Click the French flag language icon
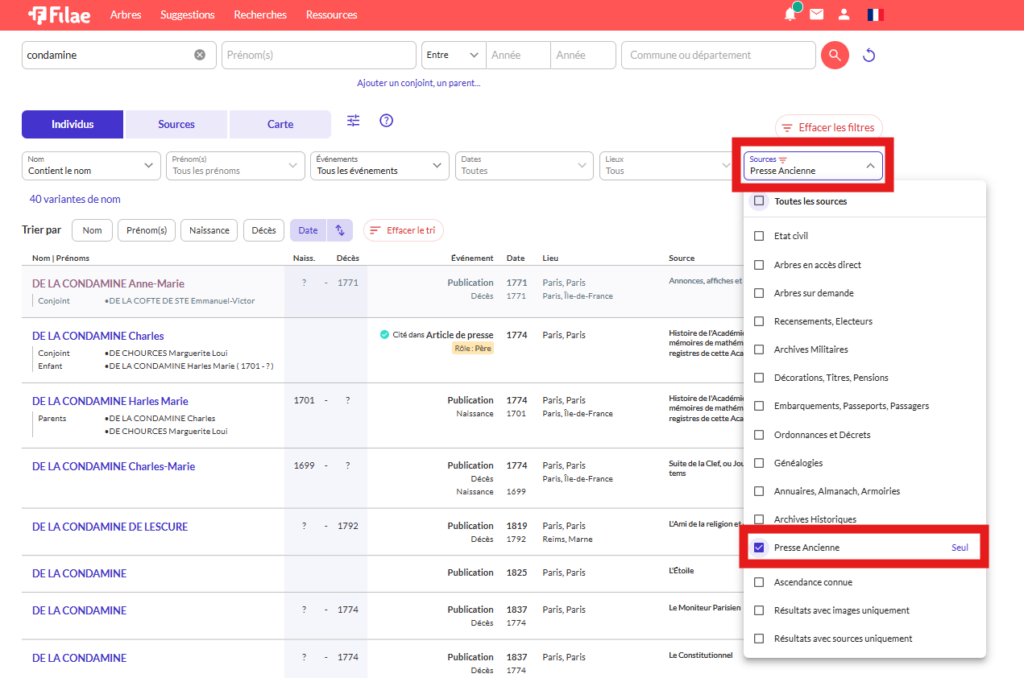This screenshot has width=1024, height=678. (x=875, y=15)
